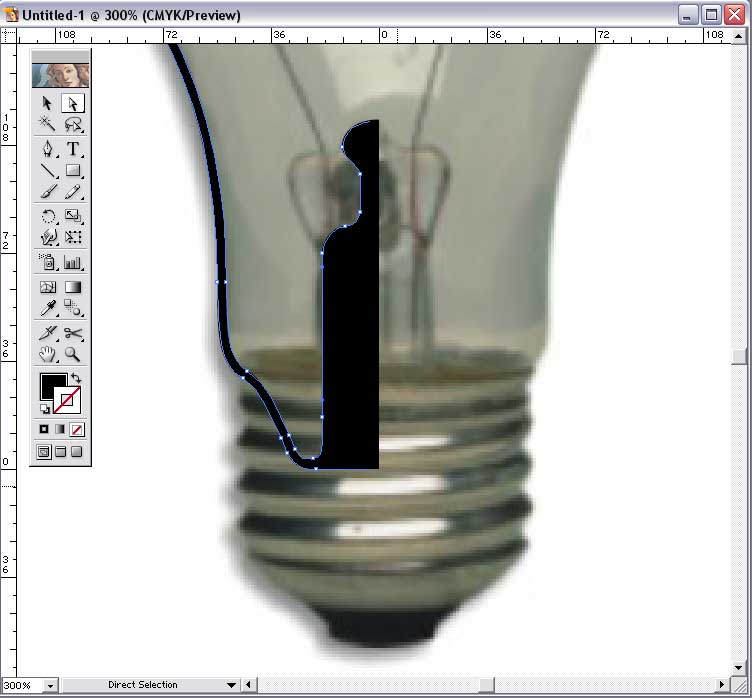
Task: Select the Direct Selection white arrow tool
Action: [73, 103]
